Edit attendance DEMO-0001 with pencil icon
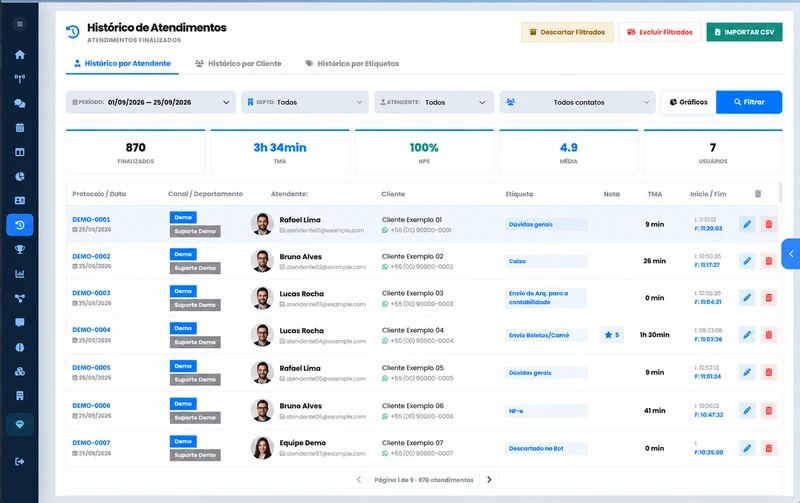 coord(747,224)
